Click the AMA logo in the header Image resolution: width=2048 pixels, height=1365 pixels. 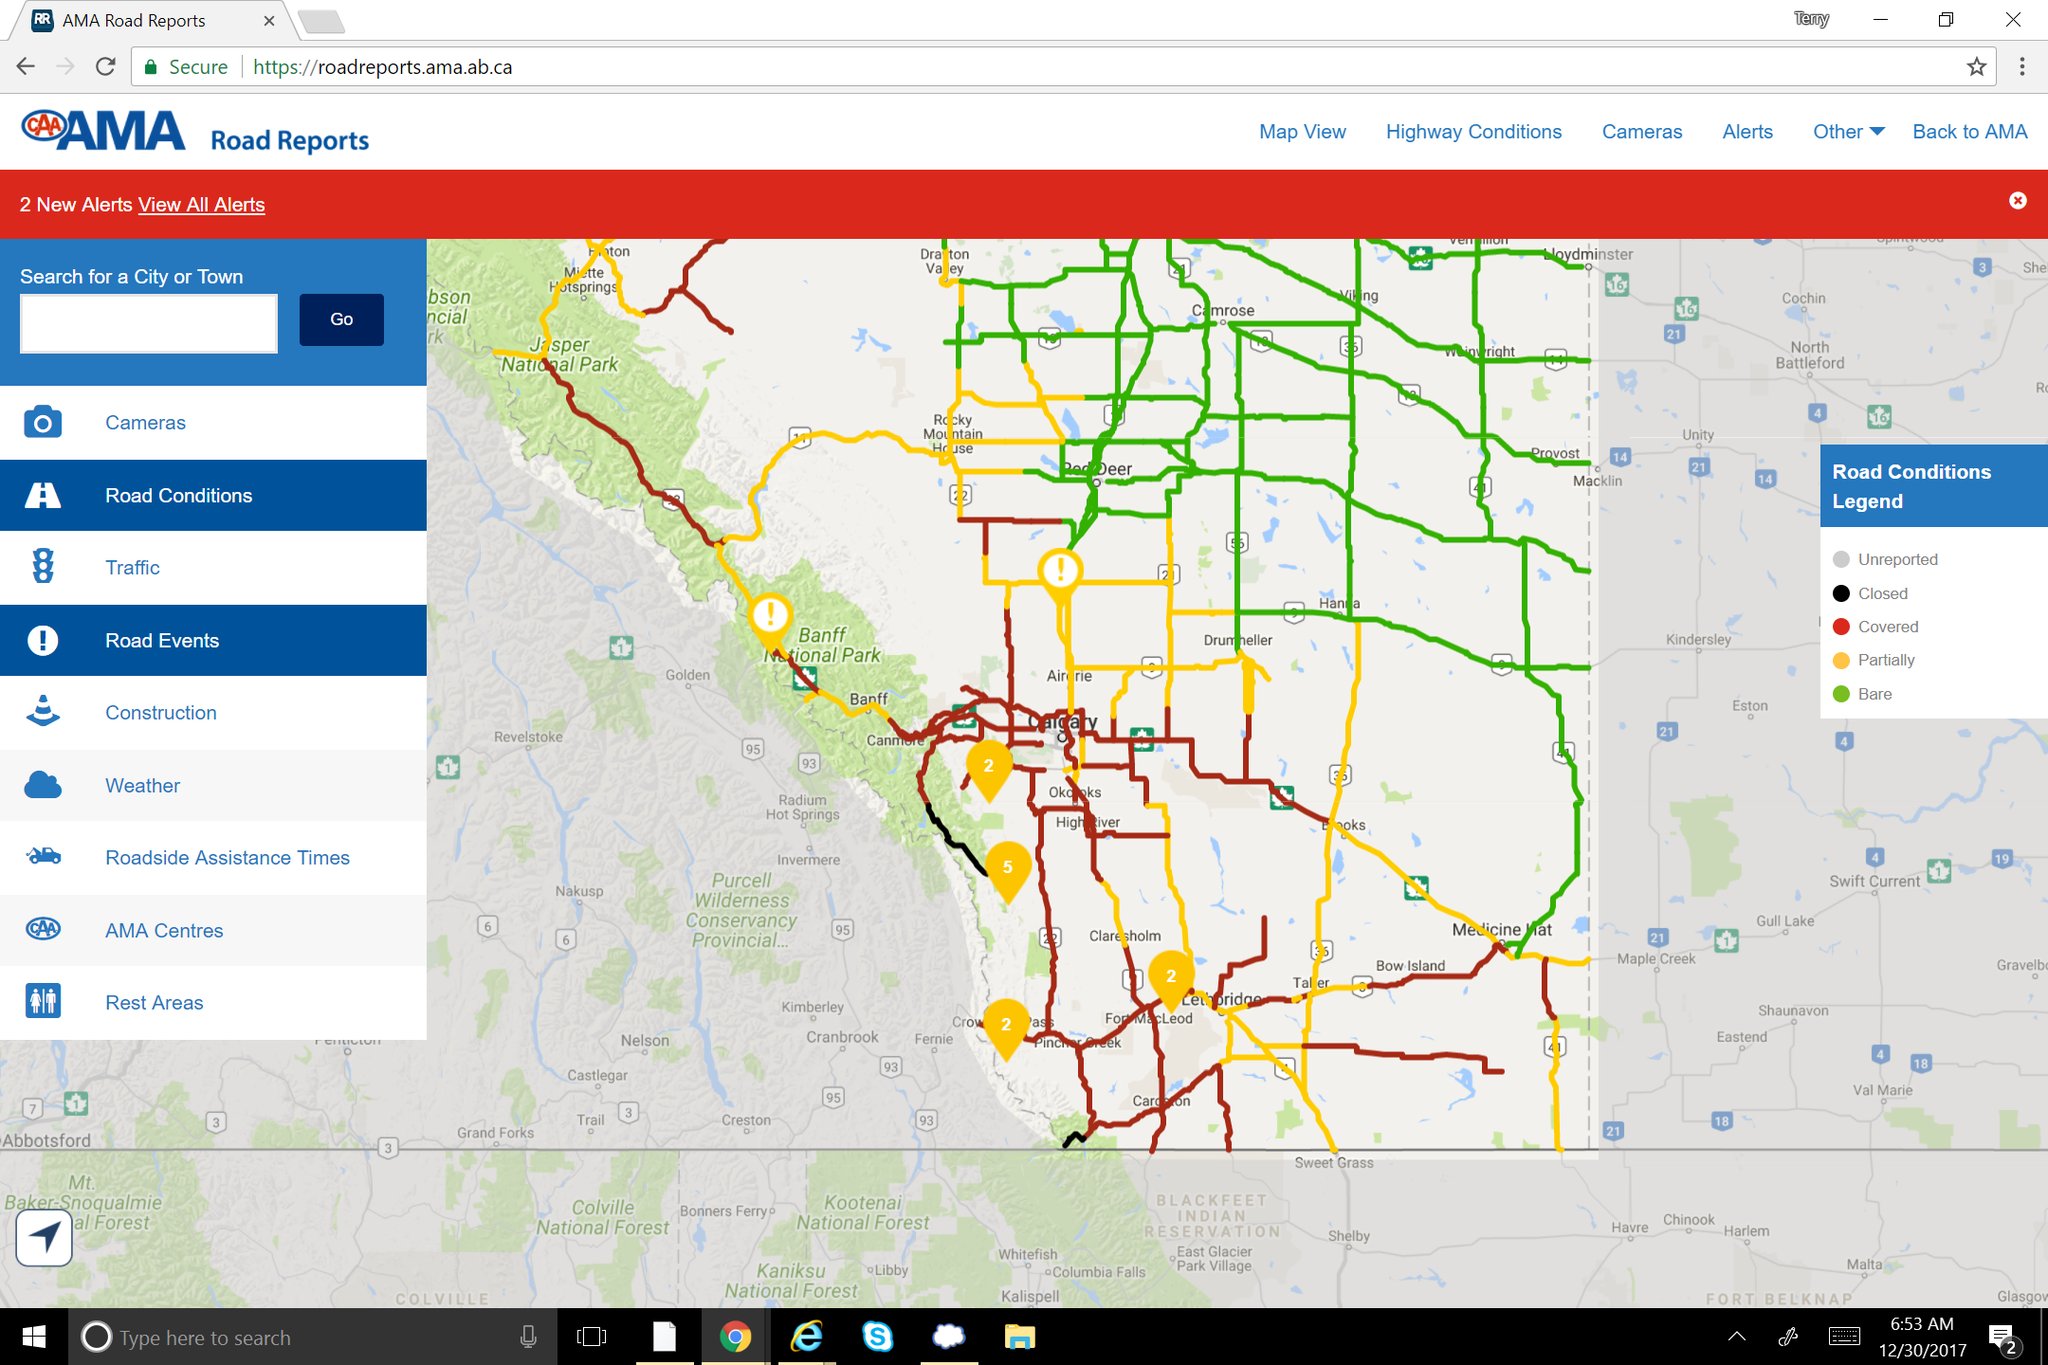click(x=104, y=131)
